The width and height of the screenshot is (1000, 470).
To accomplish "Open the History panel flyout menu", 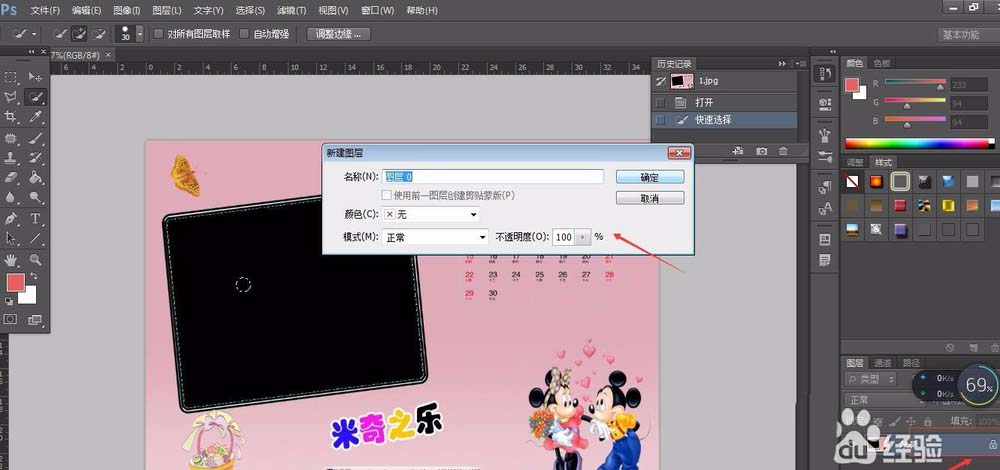I will (802, 64).
